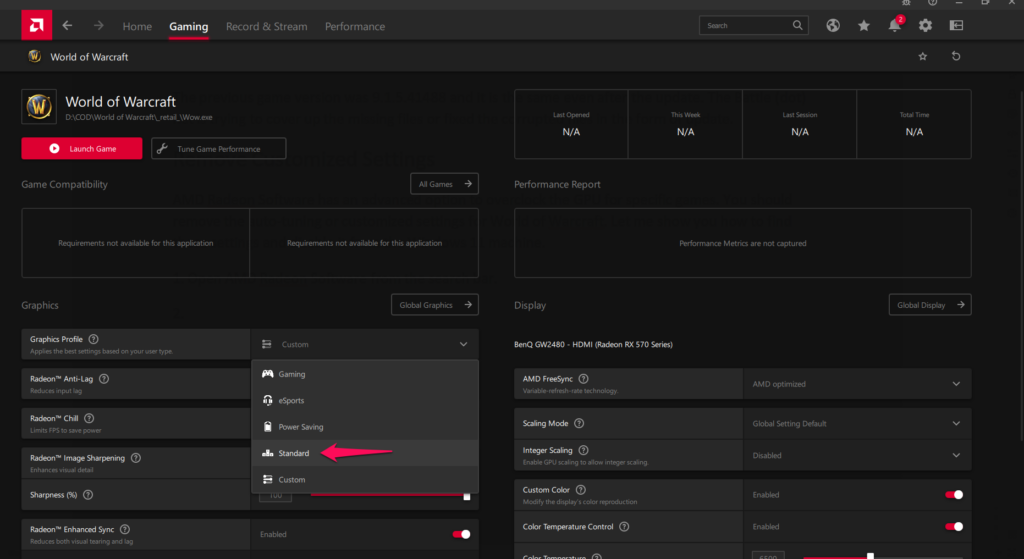Switch to the Gaming tab
1024x559 pixels.
189,26
